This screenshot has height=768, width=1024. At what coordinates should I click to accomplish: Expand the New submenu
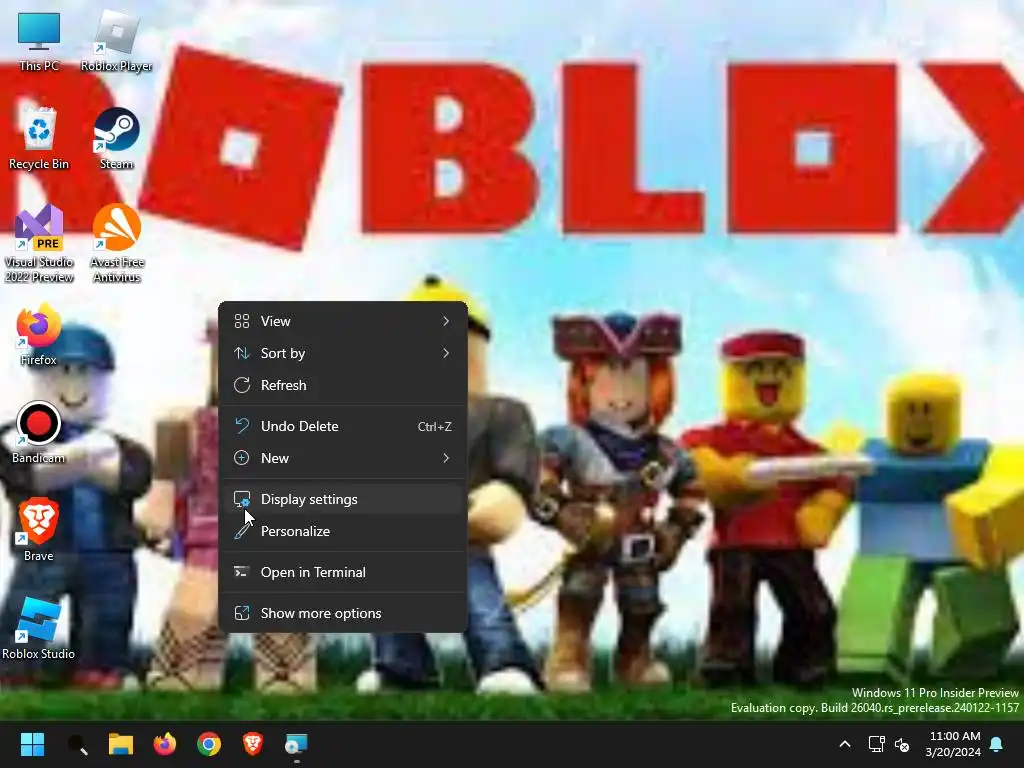coord(342,458)
